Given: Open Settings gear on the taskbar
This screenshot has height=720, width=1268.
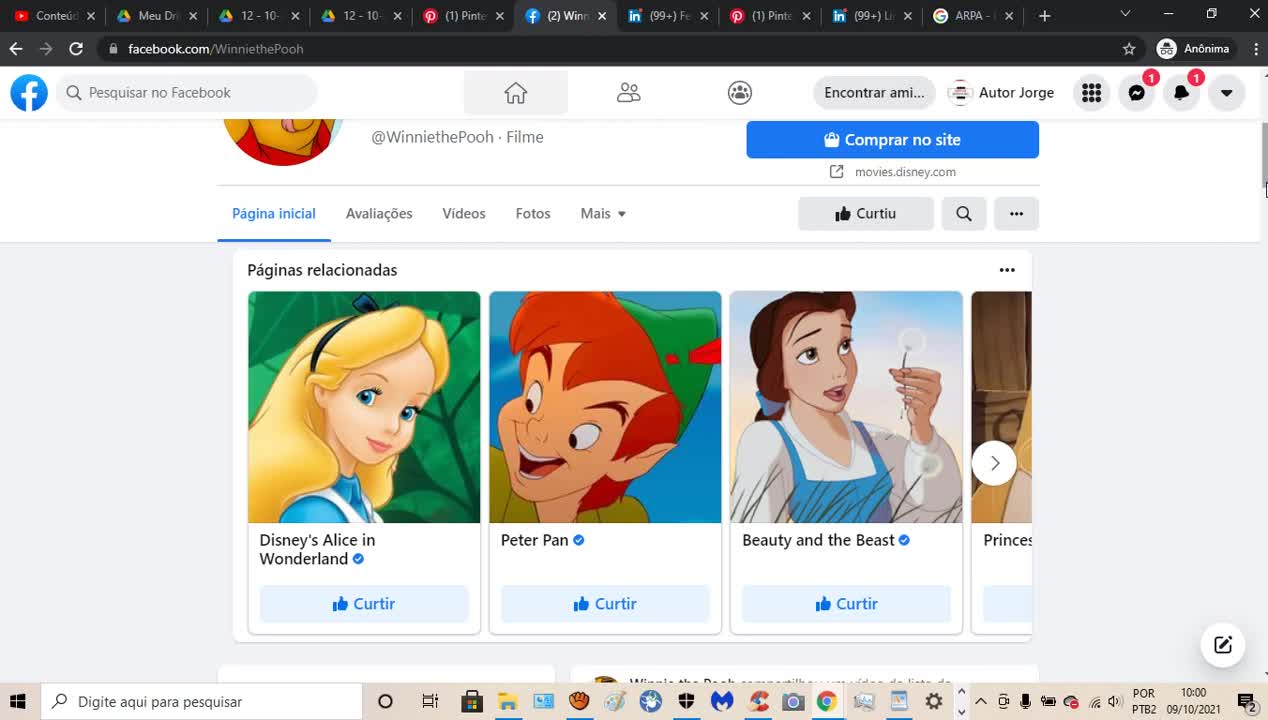Looking at the screenshot, I should pyautogui.click(x=934, y=702).
